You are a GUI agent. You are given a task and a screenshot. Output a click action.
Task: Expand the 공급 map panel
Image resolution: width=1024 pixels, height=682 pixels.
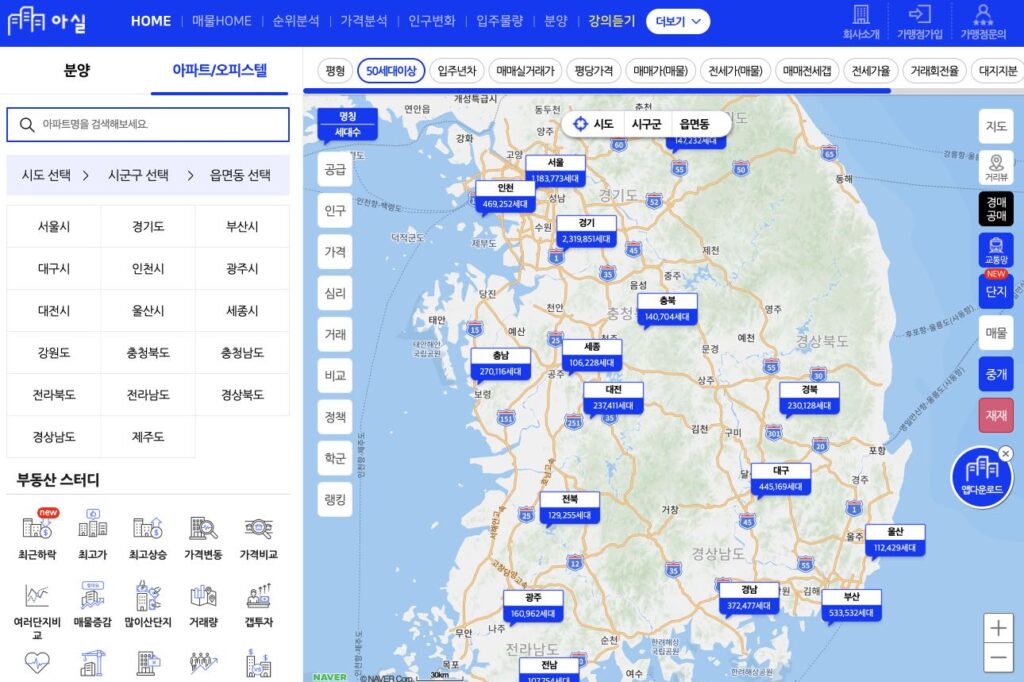(x=335, y=170)
